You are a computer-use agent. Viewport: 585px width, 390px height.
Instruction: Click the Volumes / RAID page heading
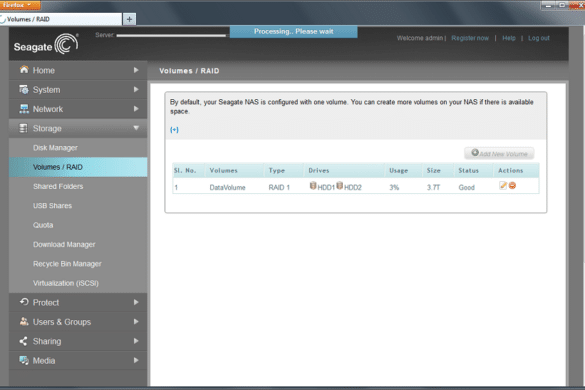click(189, 71)
